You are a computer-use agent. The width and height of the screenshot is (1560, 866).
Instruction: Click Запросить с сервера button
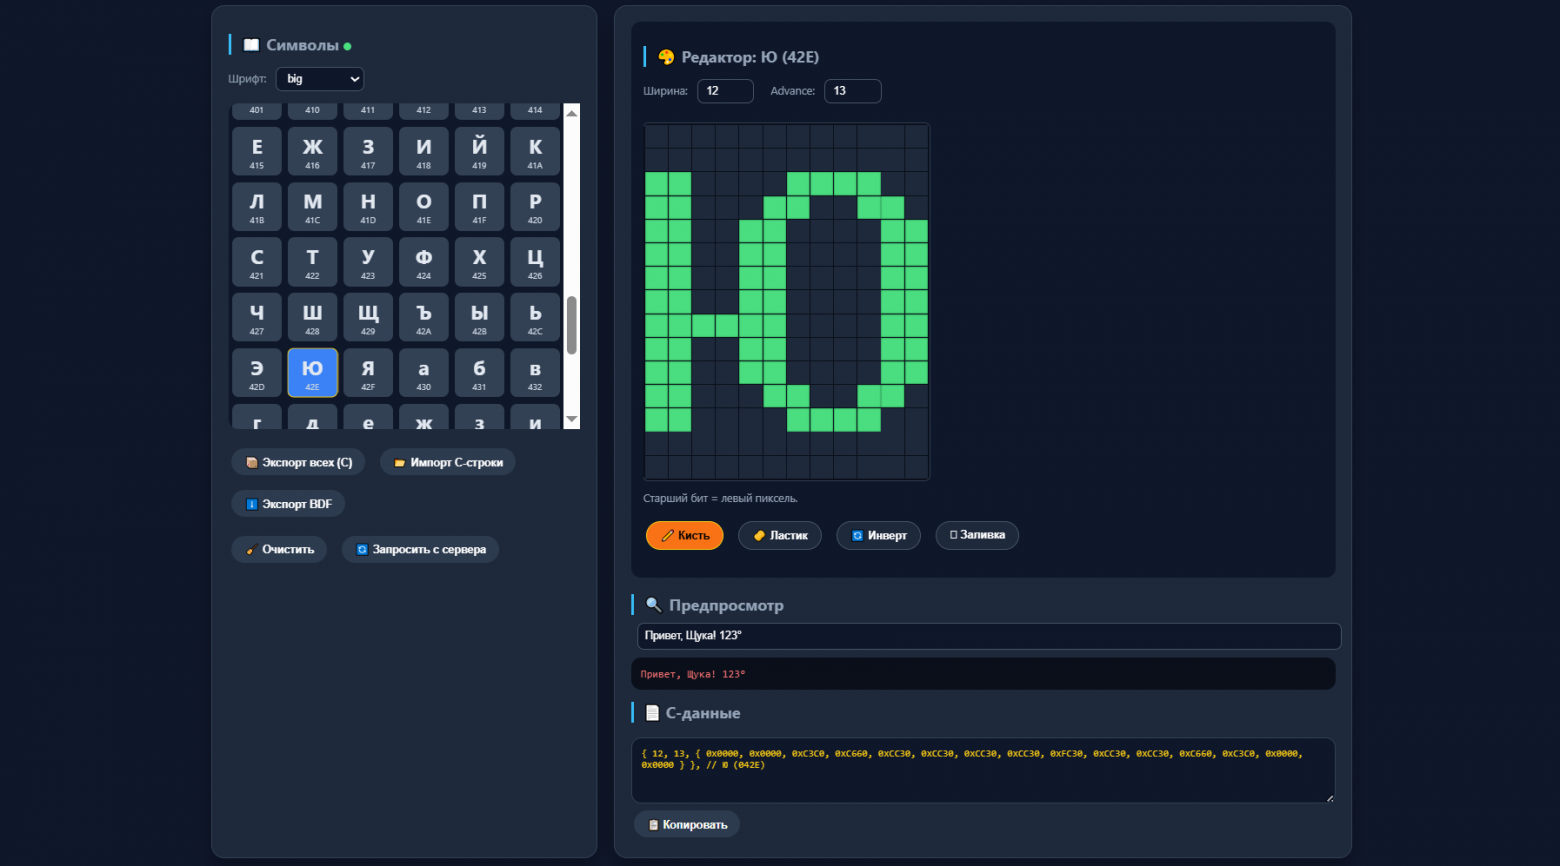(x=420, y=549)
